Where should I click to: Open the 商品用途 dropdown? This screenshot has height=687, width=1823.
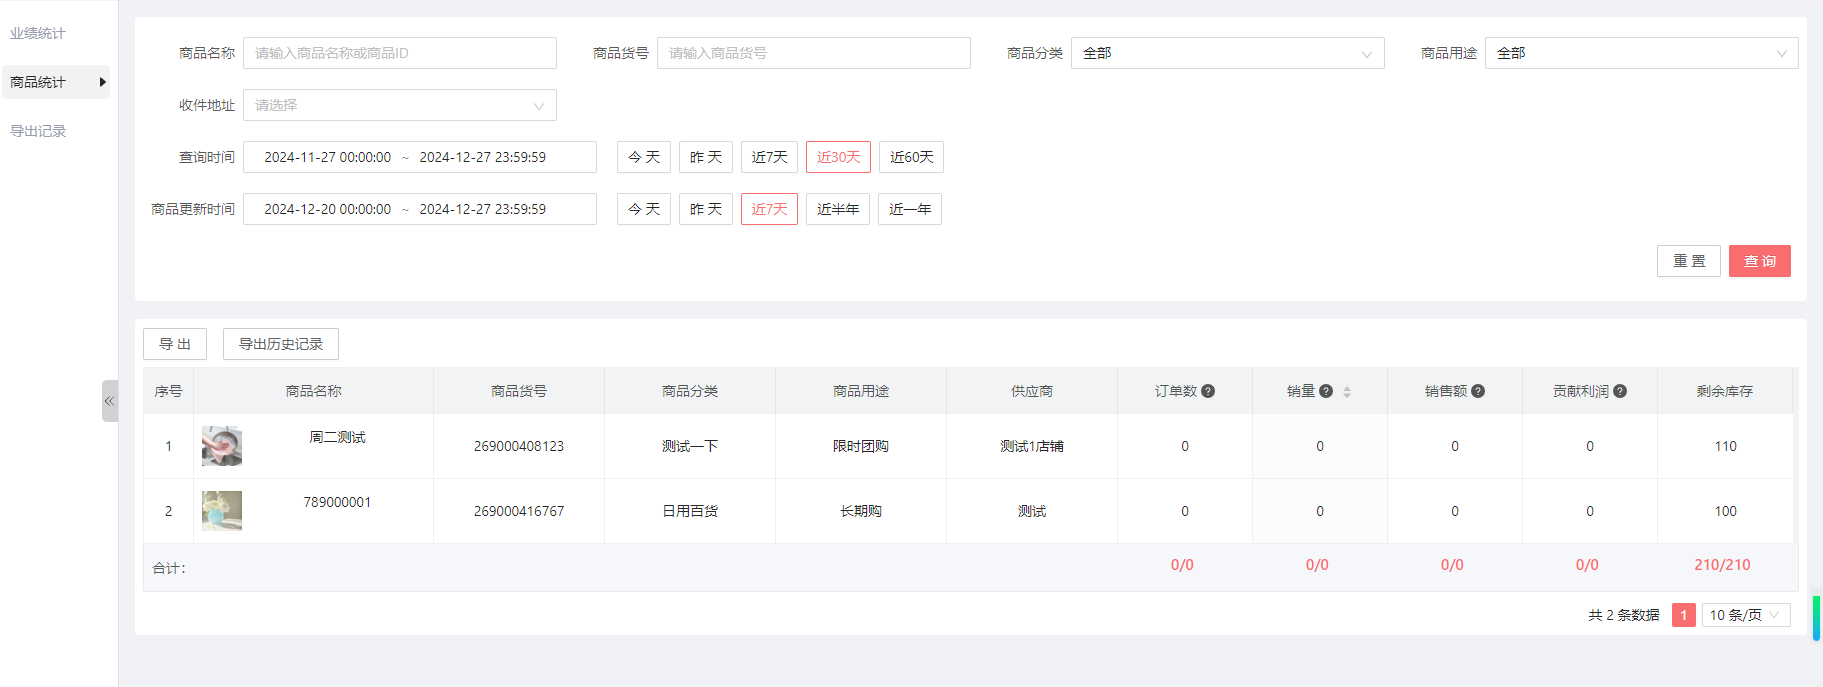[1641, 53]
